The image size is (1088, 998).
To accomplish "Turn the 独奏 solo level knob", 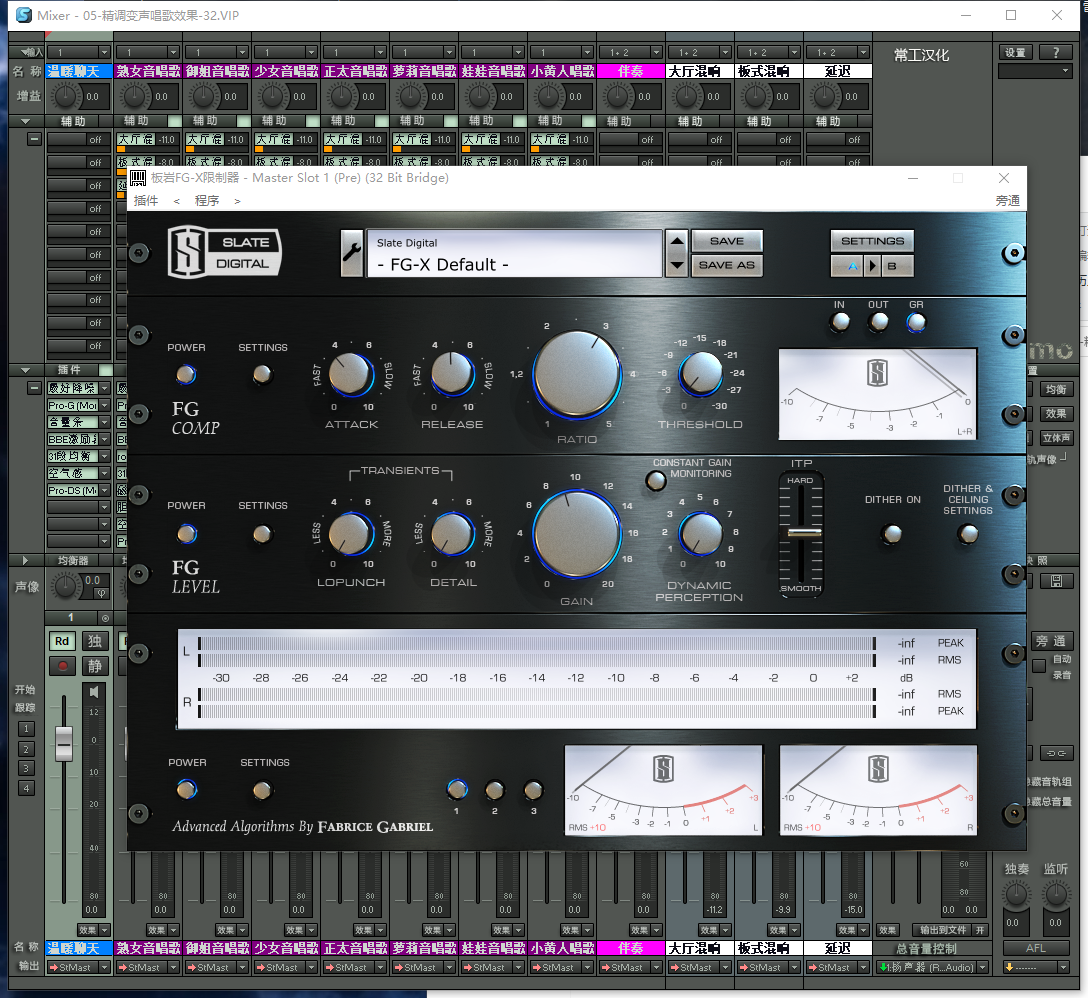I will point(1016,895).
